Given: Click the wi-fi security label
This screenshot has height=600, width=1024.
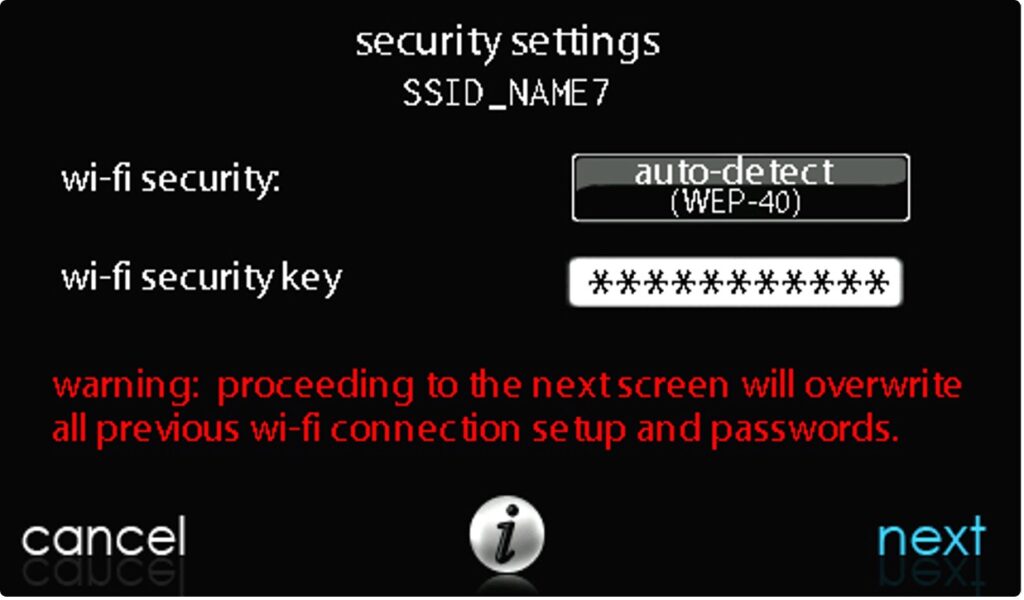Looking at the screenshot, I should (x=171, y=180).
